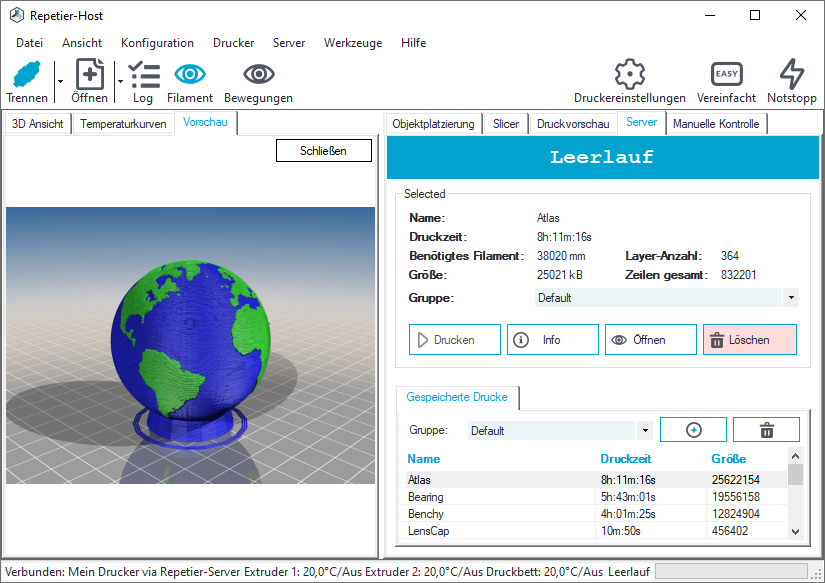Expand the arrow next to Öffnen
The height and width of the screenshot is (583, 825).
pyautogui.click(x=120, y=81)
